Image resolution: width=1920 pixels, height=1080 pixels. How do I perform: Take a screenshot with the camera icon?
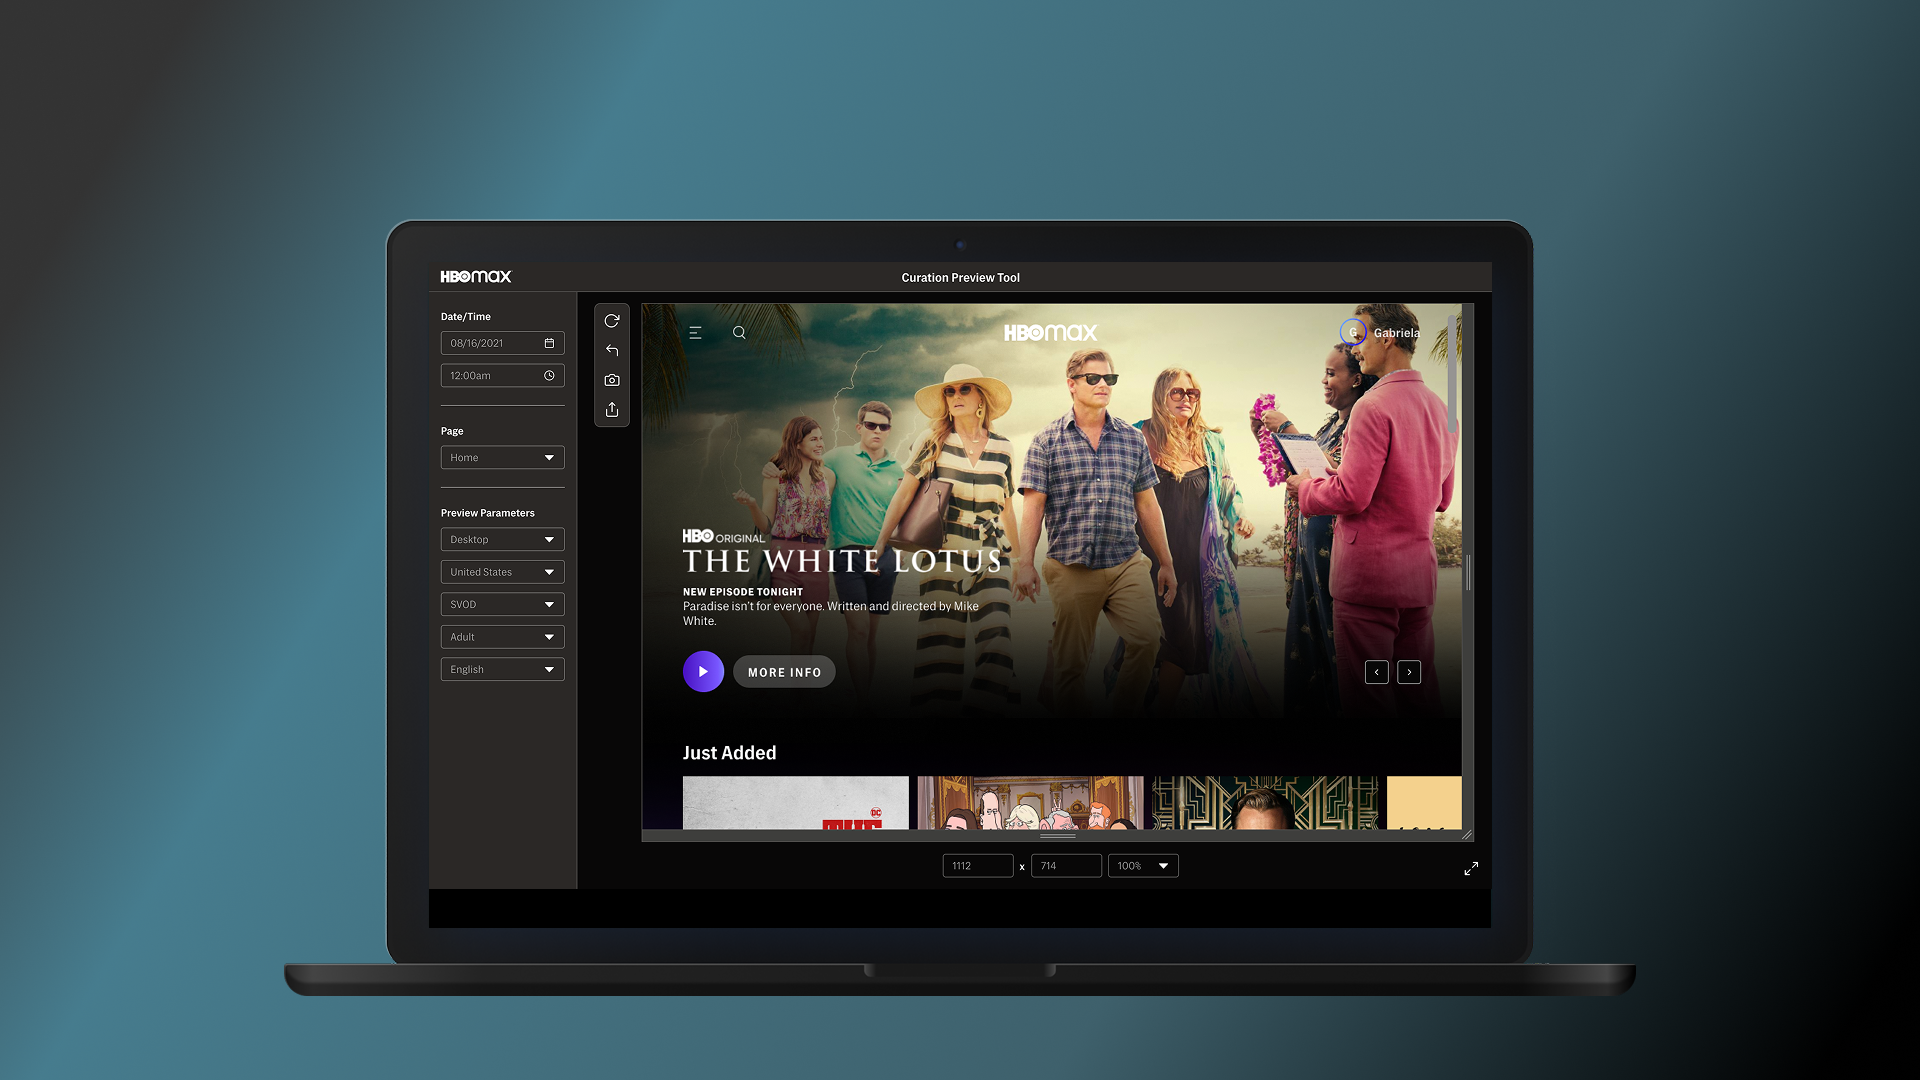[x=612, y=380]
